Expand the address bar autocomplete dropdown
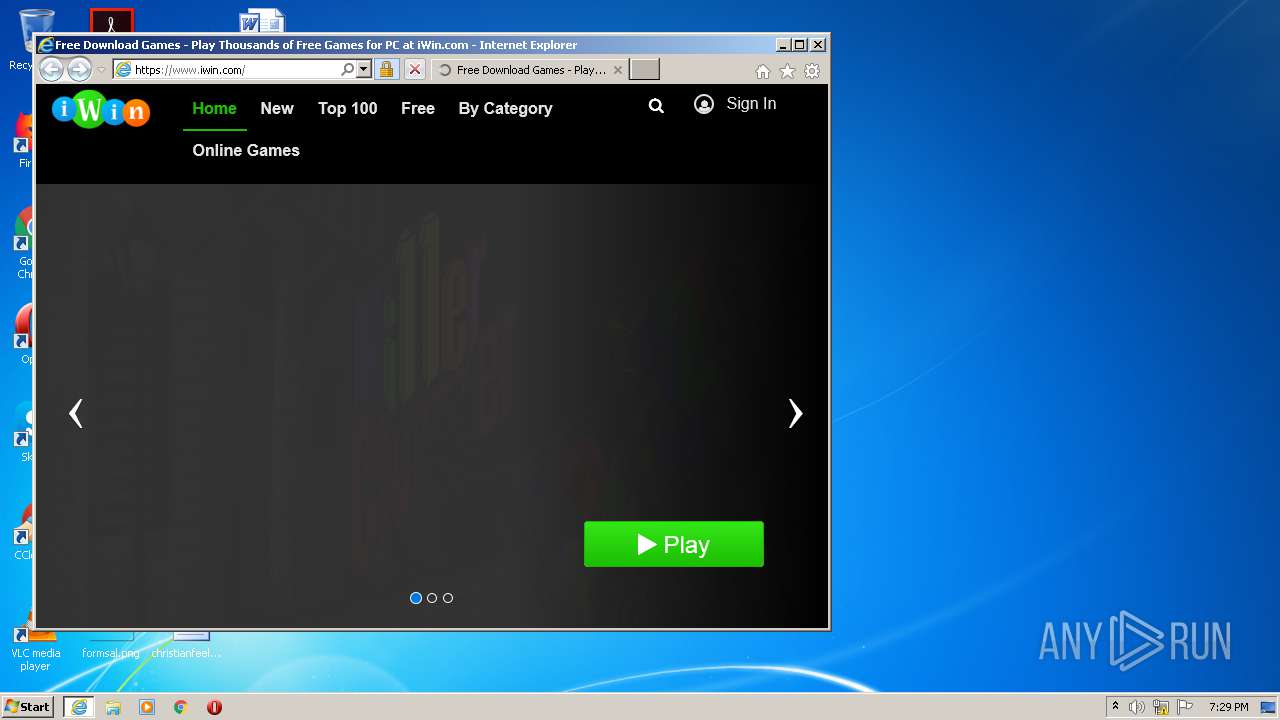 click(x=363, y=69)
